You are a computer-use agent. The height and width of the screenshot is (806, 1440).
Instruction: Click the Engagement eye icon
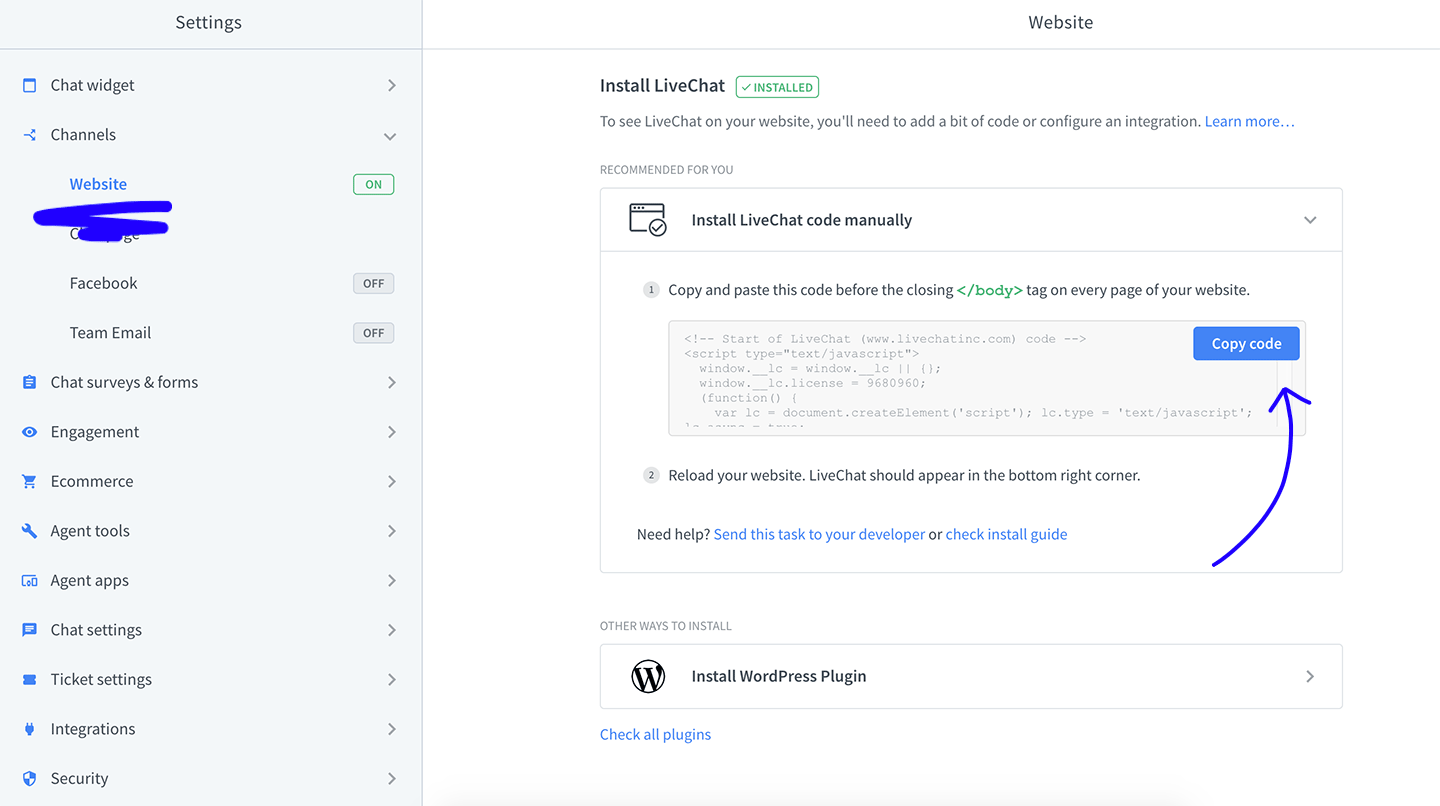click(29, 432)
